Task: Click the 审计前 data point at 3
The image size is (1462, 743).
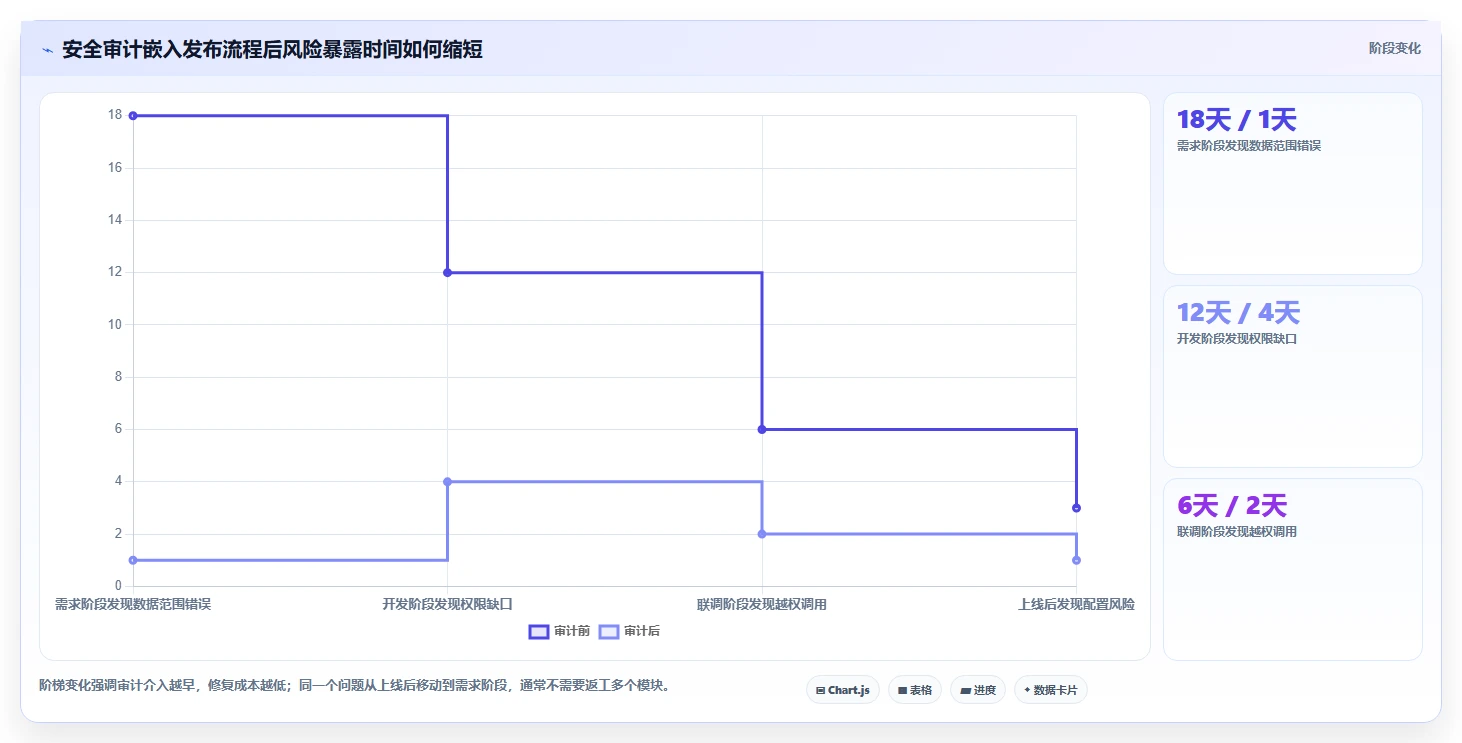Action: 1076,508
